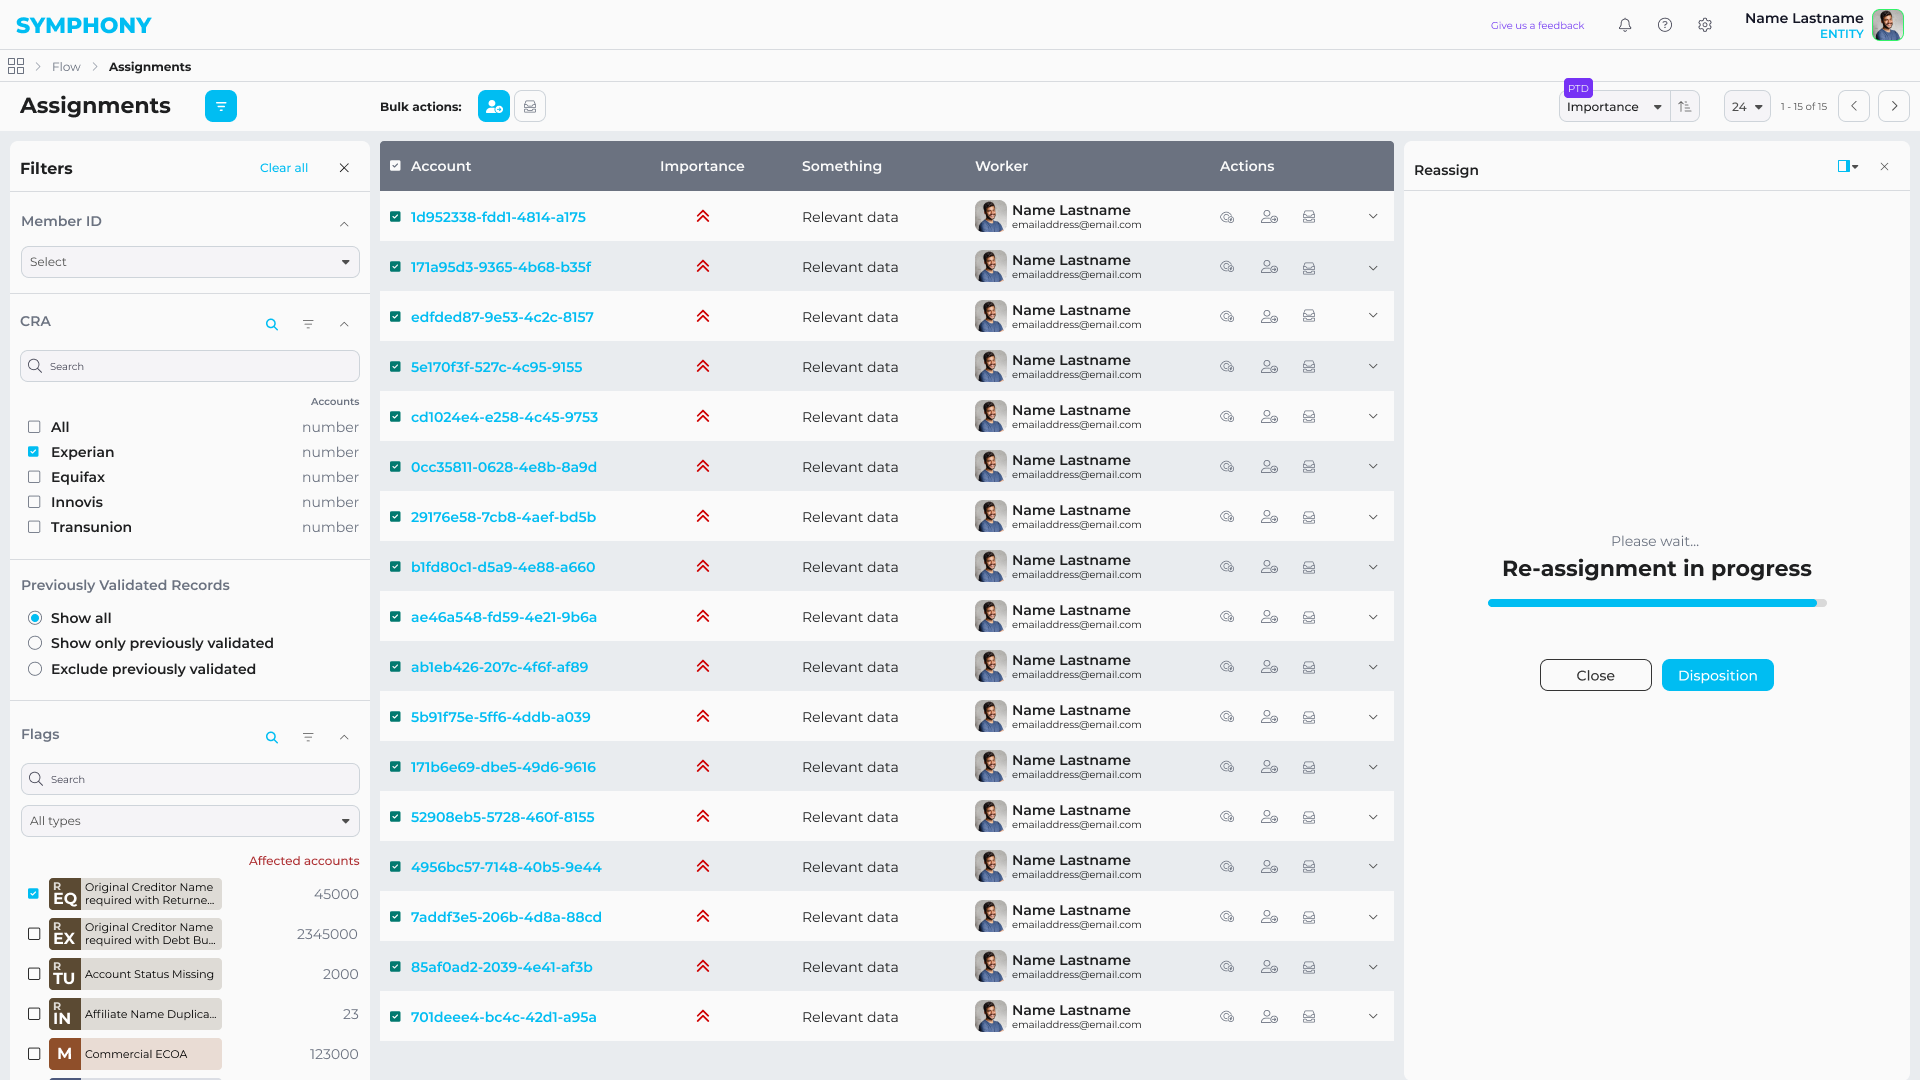
Task: Expand row 1d952338-fdd1-4814-a175 chevron
Action: tap(1373, 216)
